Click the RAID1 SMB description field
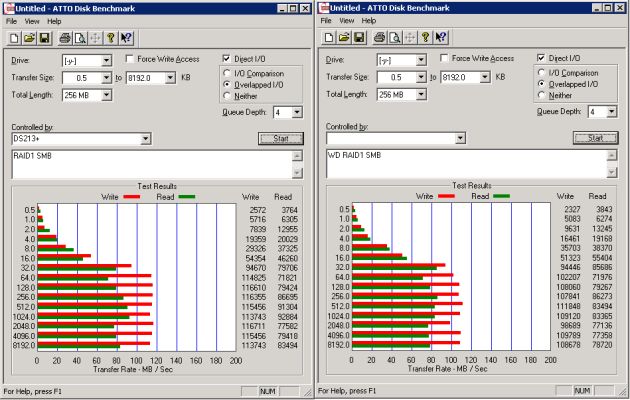The height and width of the screenshot is (400, 630). pyautogui.click(x=153, y=165)
